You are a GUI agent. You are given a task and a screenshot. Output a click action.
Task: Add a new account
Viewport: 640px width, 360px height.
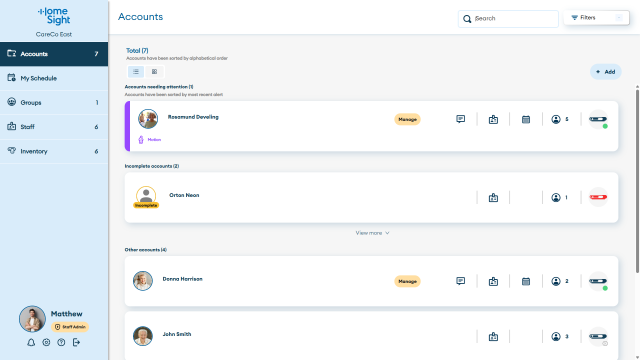pos(605,72)
